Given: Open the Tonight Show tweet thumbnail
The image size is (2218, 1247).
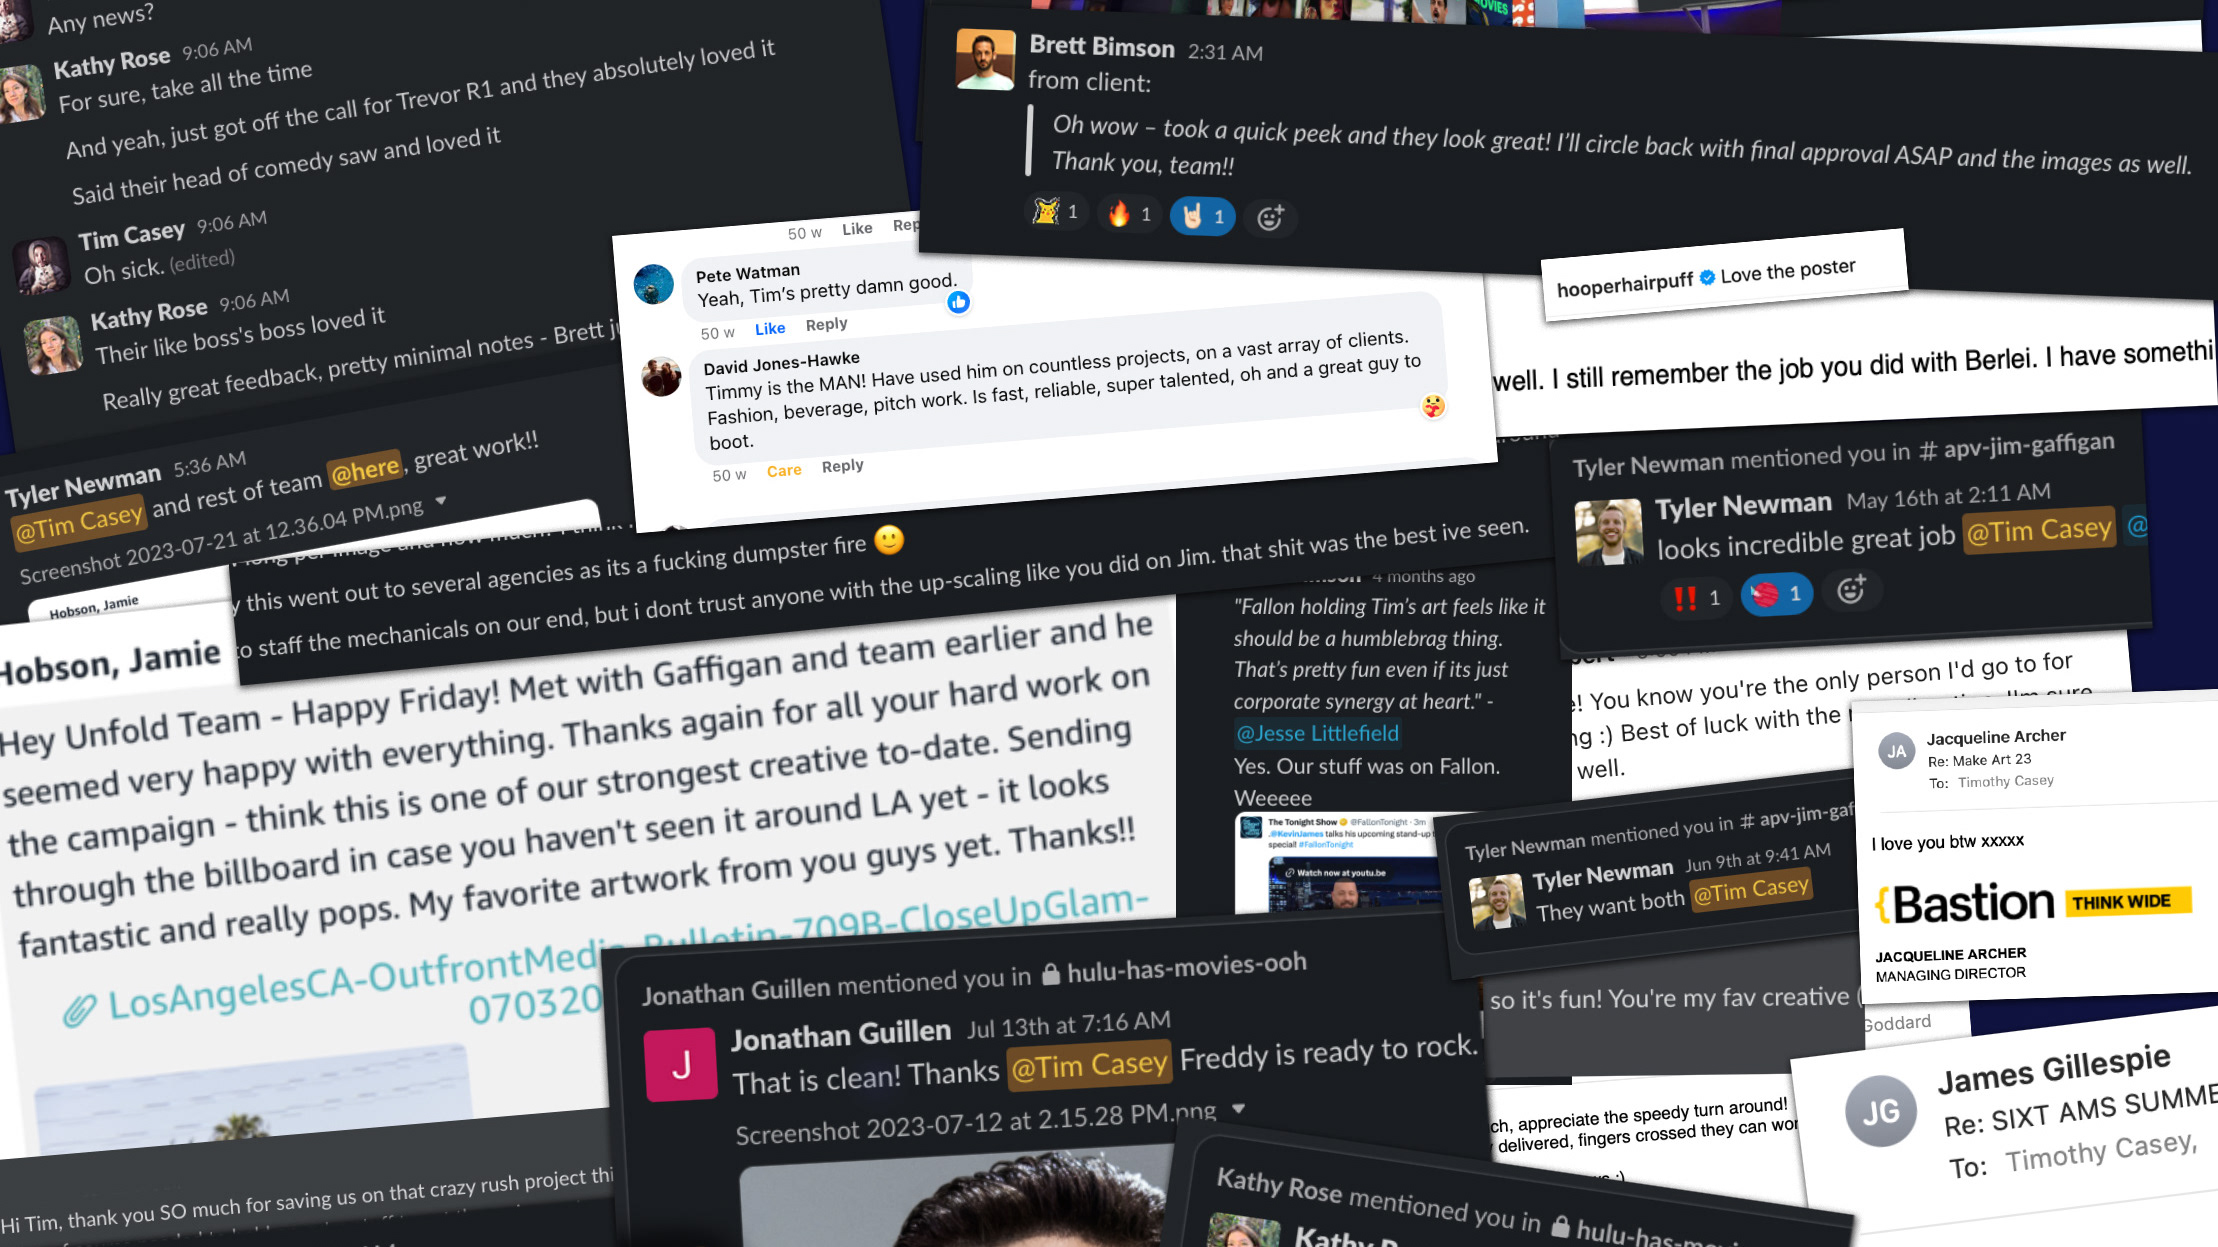Looking at the screenshot, I should 1340,862.
